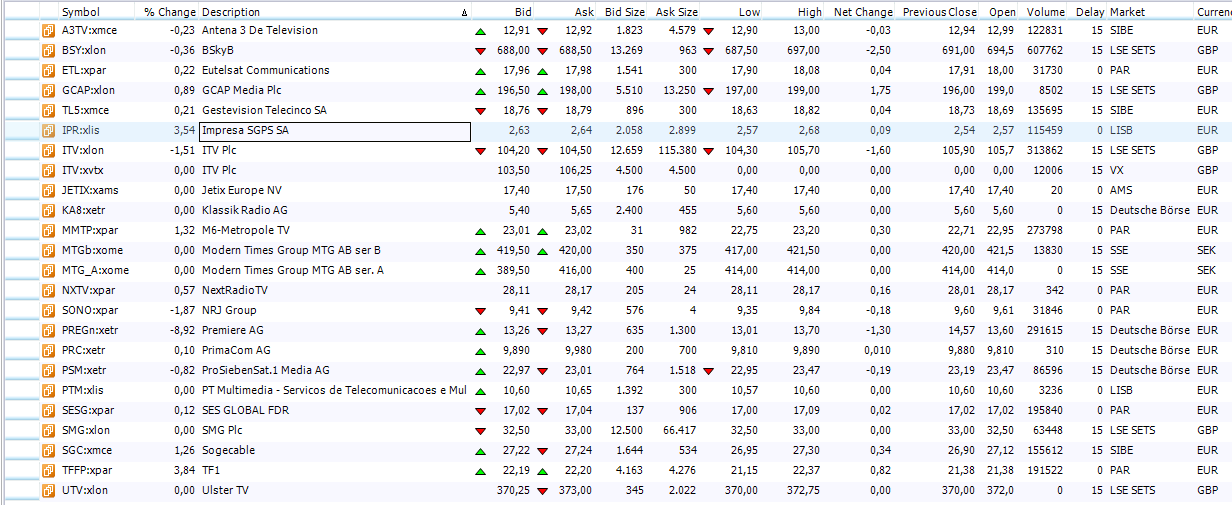Select the NextRadioTV description
Screen dimensions: 1232x505
click(235, 290)
